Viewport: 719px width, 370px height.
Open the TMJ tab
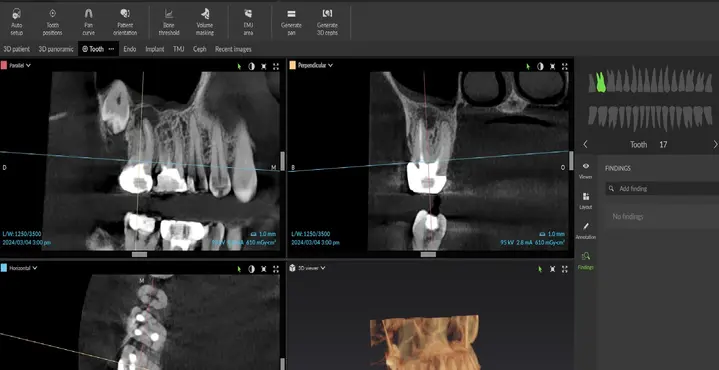coord(178,49)
